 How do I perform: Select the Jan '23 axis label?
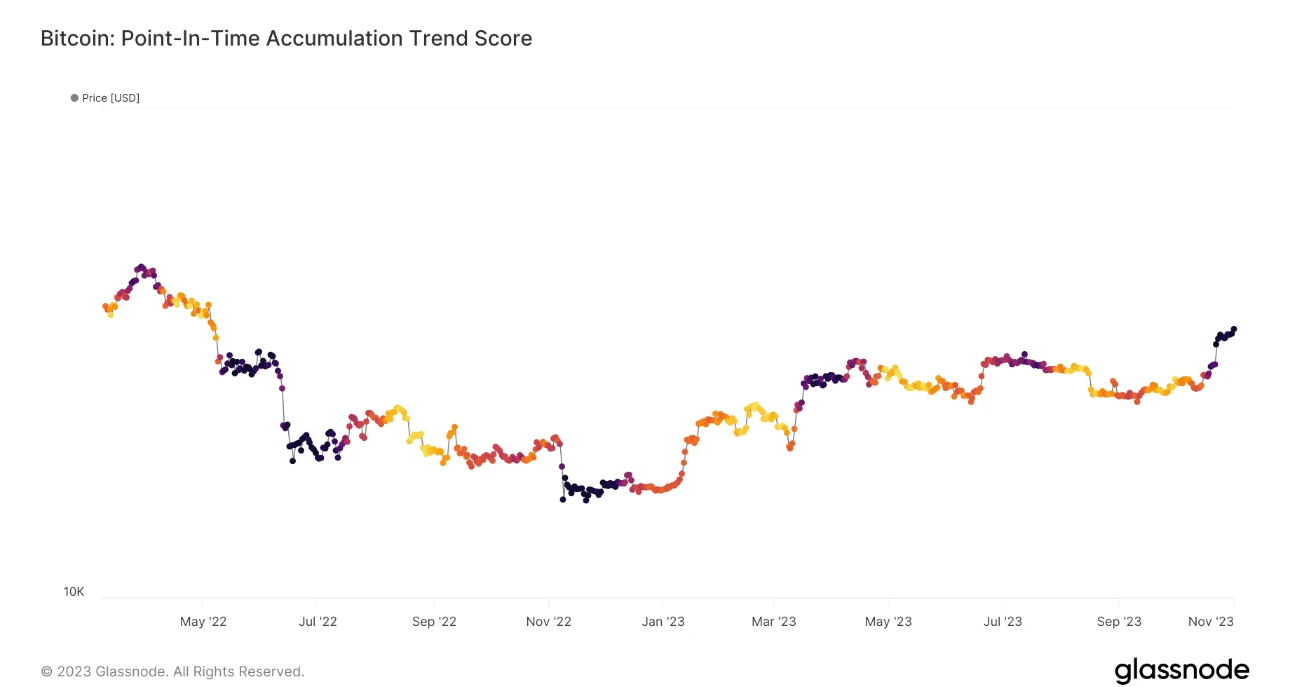coord(663,622)
